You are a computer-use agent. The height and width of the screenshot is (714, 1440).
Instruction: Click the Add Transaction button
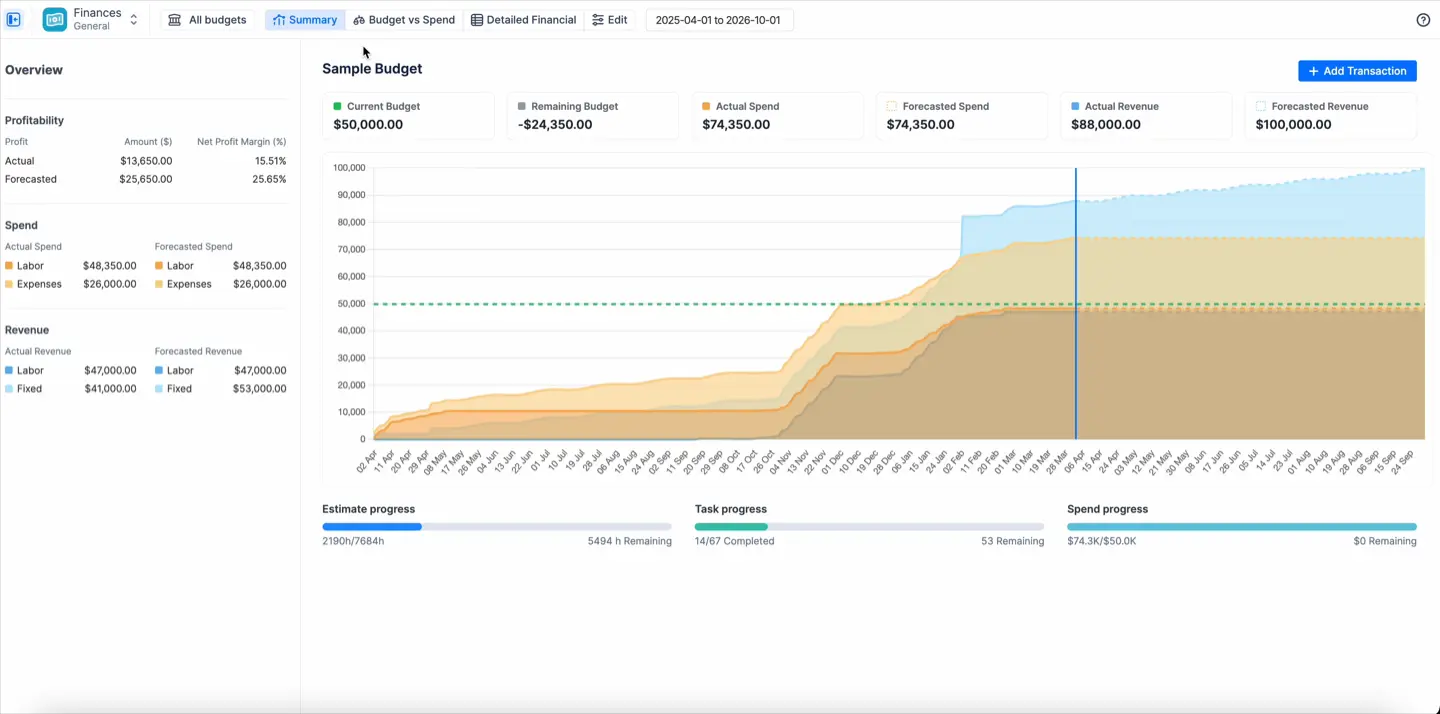click(x=1357, y=71)
